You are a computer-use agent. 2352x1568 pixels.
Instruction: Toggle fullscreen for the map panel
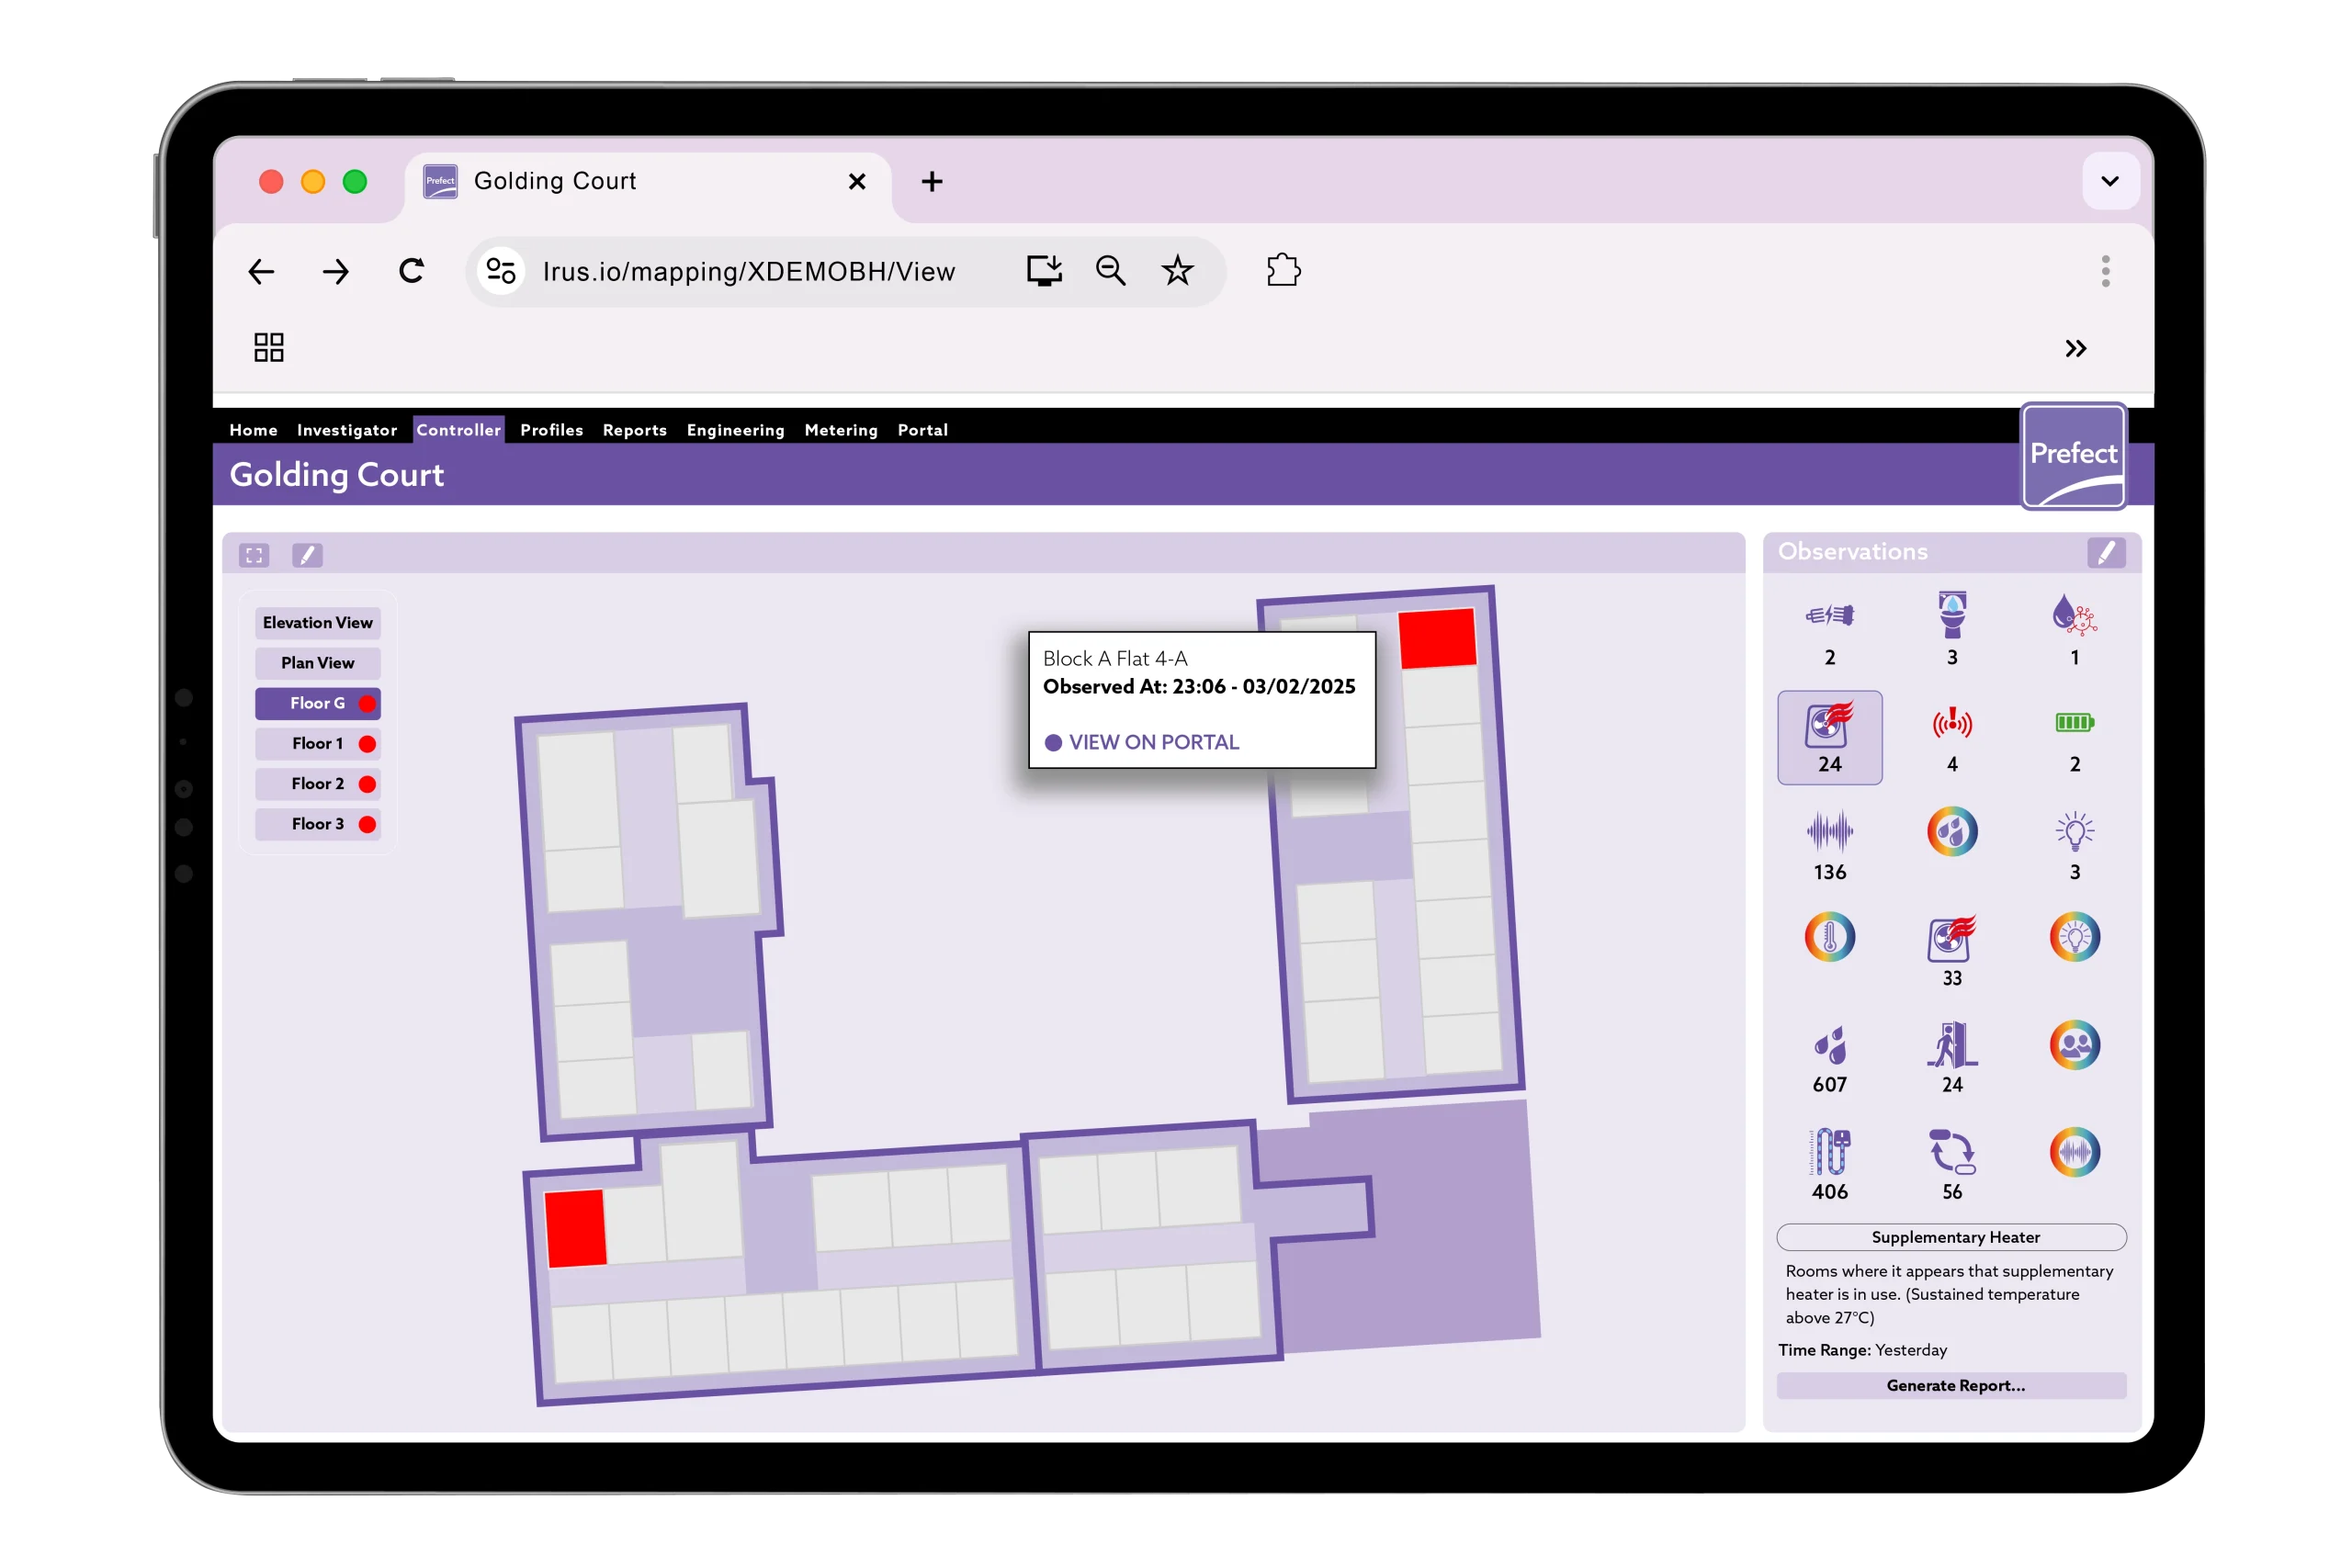[x=254, y=555]
